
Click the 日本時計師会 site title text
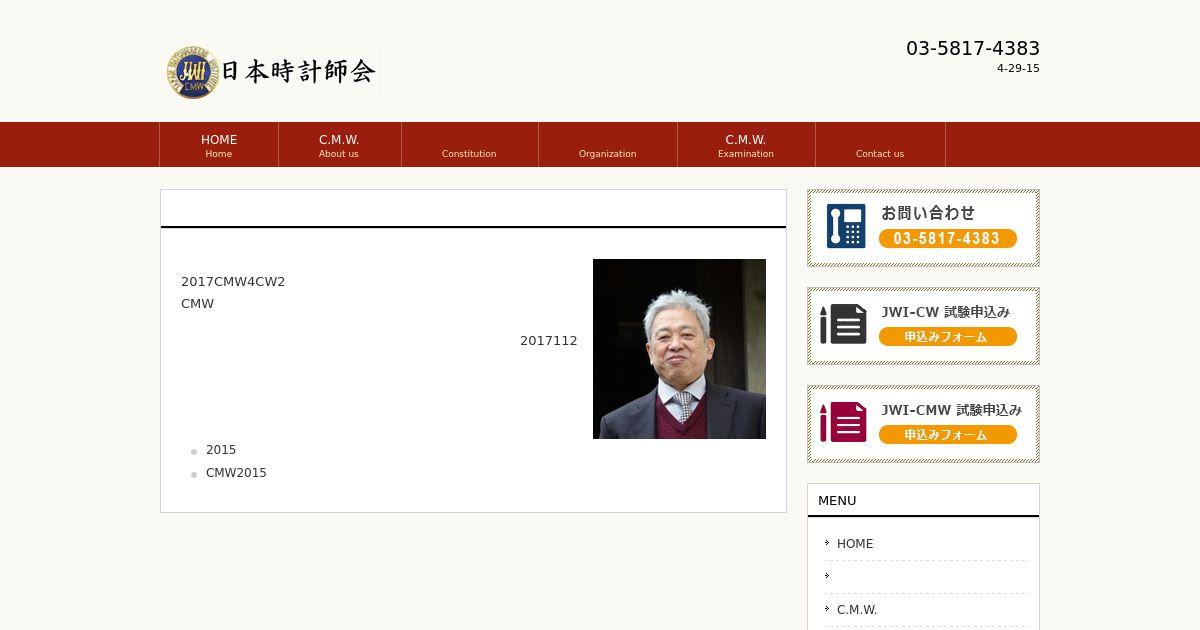coord(297,72)
